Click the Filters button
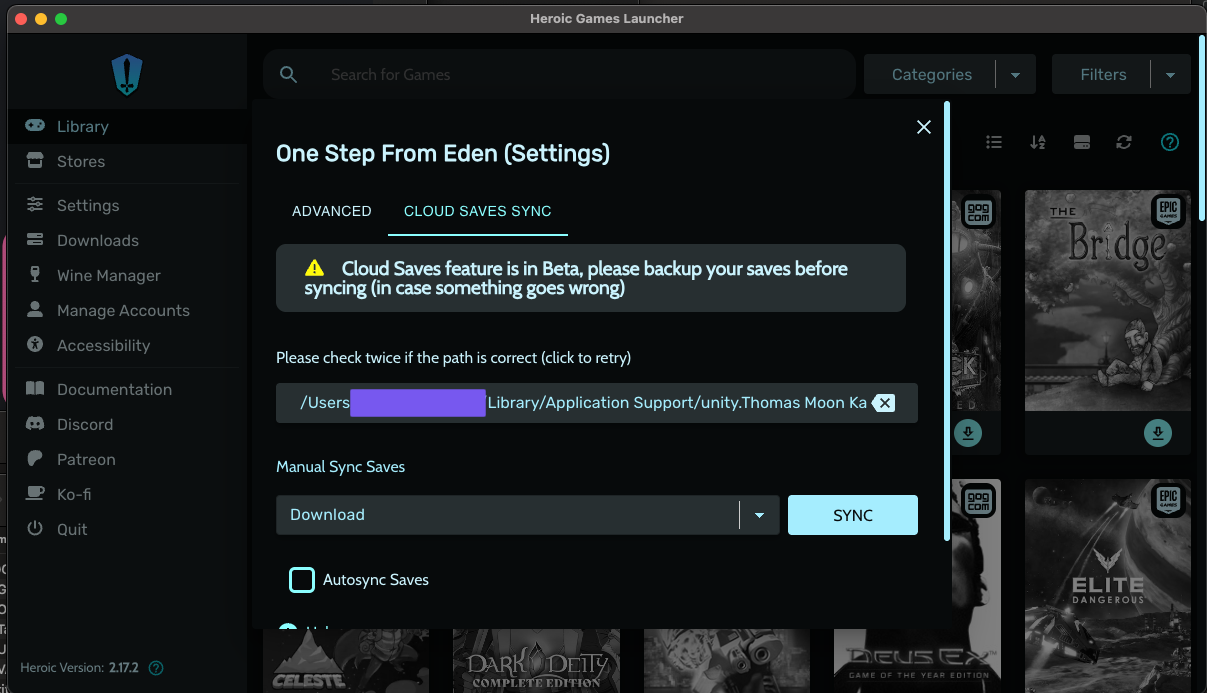The image size is (1207, 693). [x=1103, y=74]
